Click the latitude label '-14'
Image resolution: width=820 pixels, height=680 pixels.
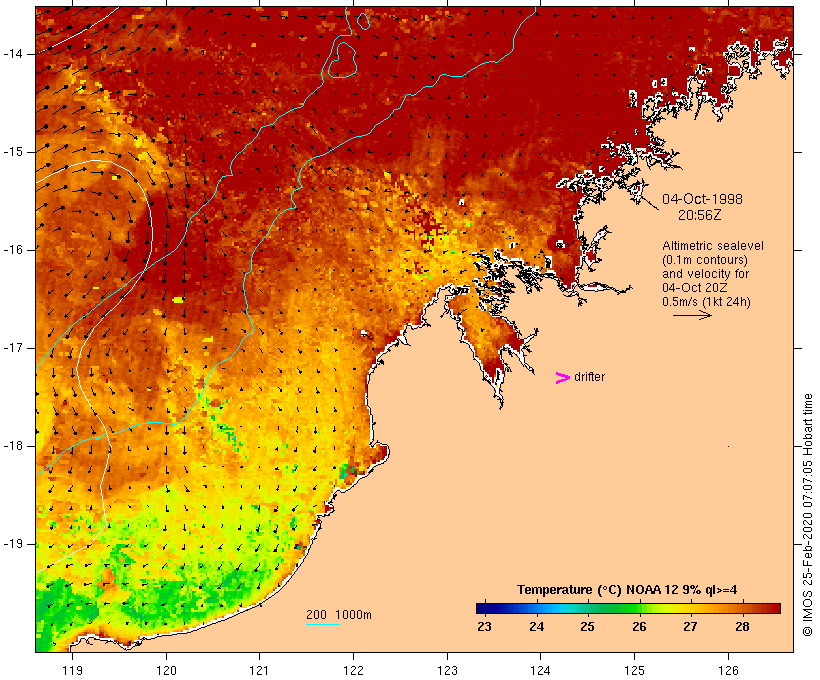(x=12, y=53)
